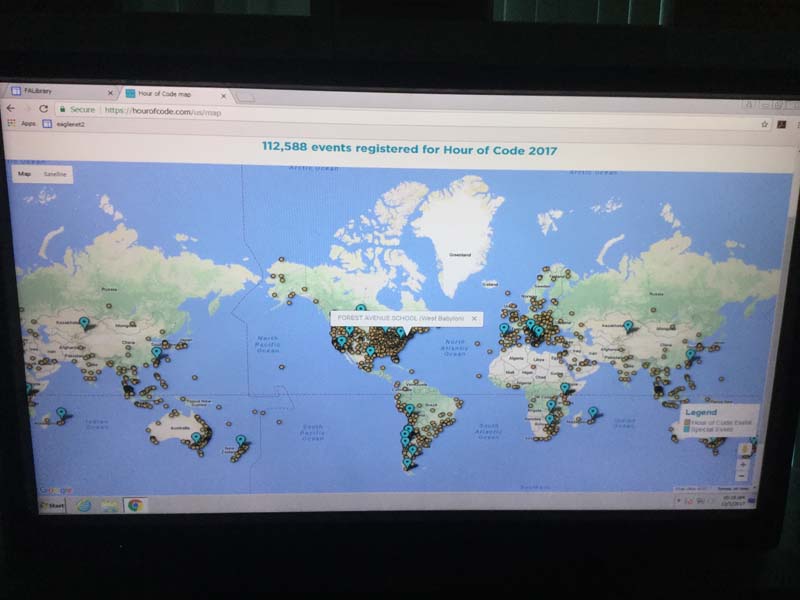Open the Windows Start menu
The width and height of the screenshot is (800, 600).
point(52,506)
